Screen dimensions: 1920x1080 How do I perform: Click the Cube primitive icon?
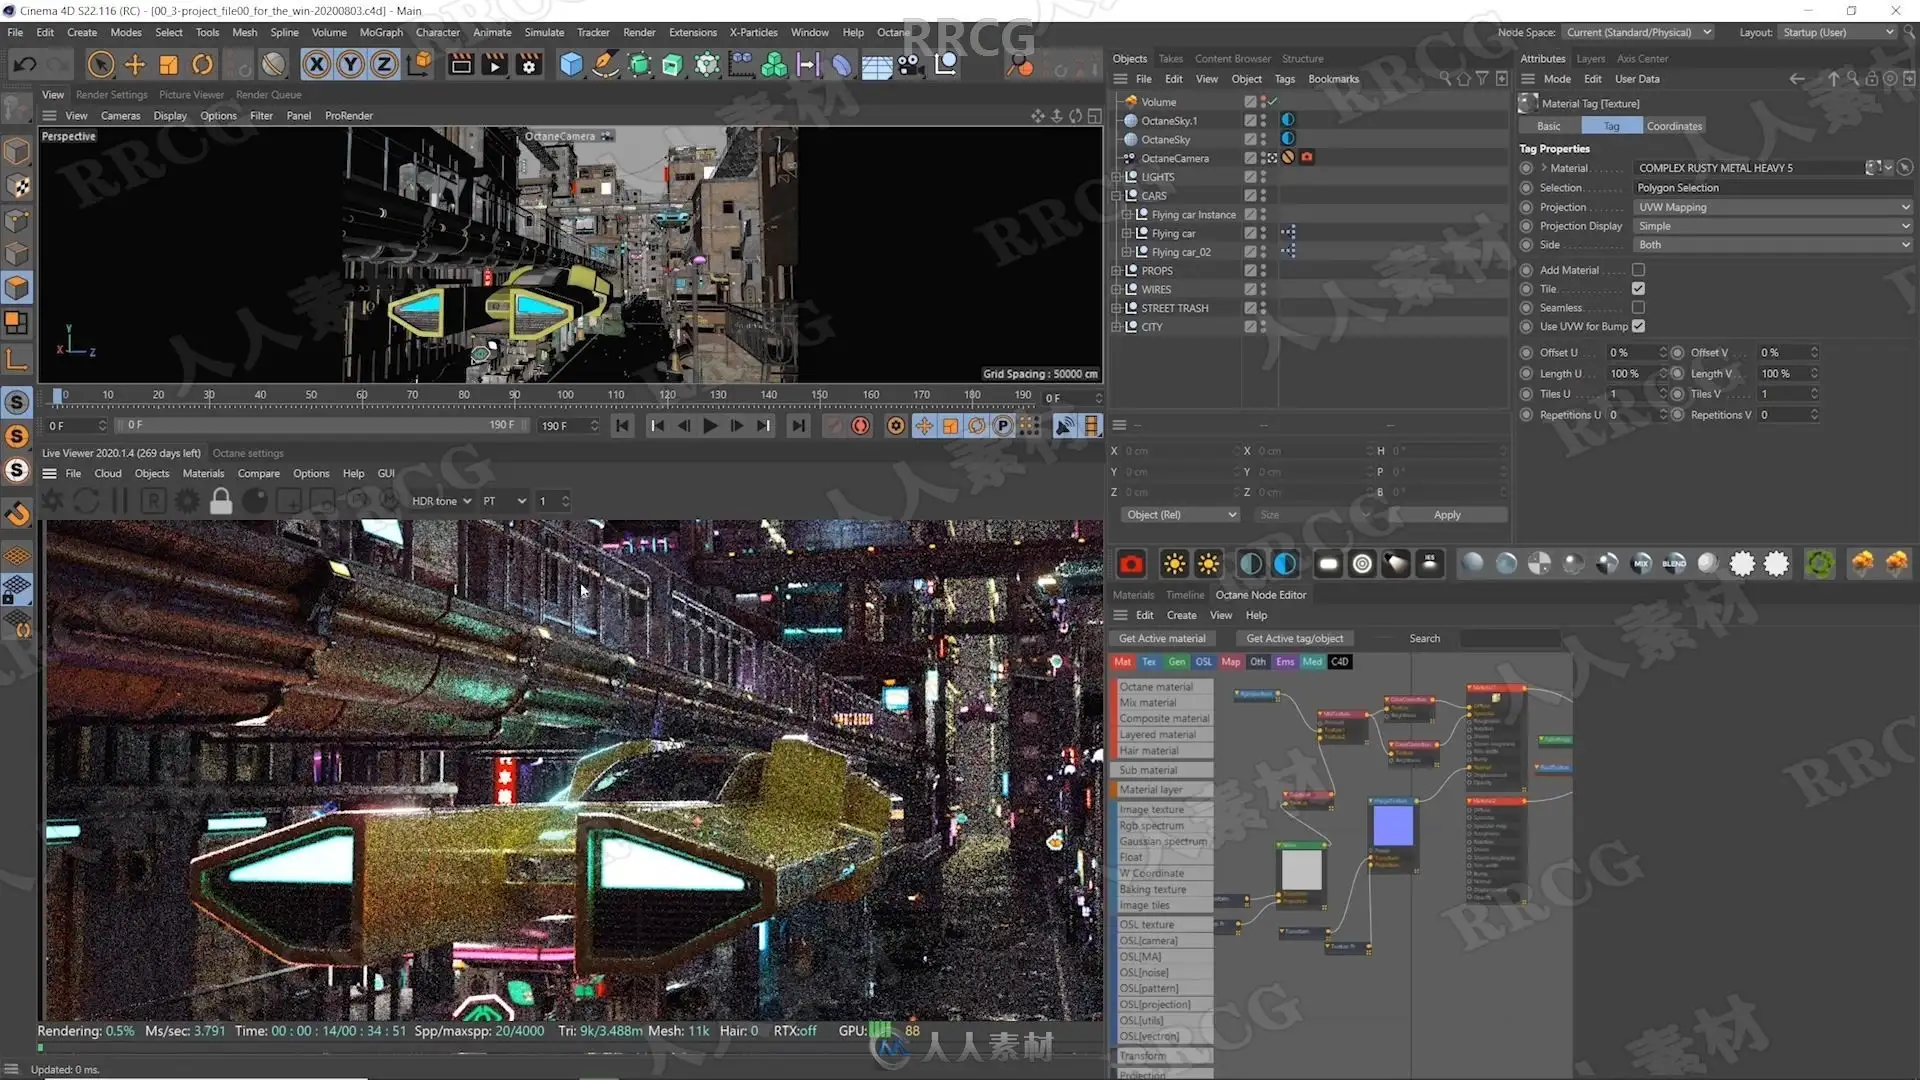coord(571,65)
